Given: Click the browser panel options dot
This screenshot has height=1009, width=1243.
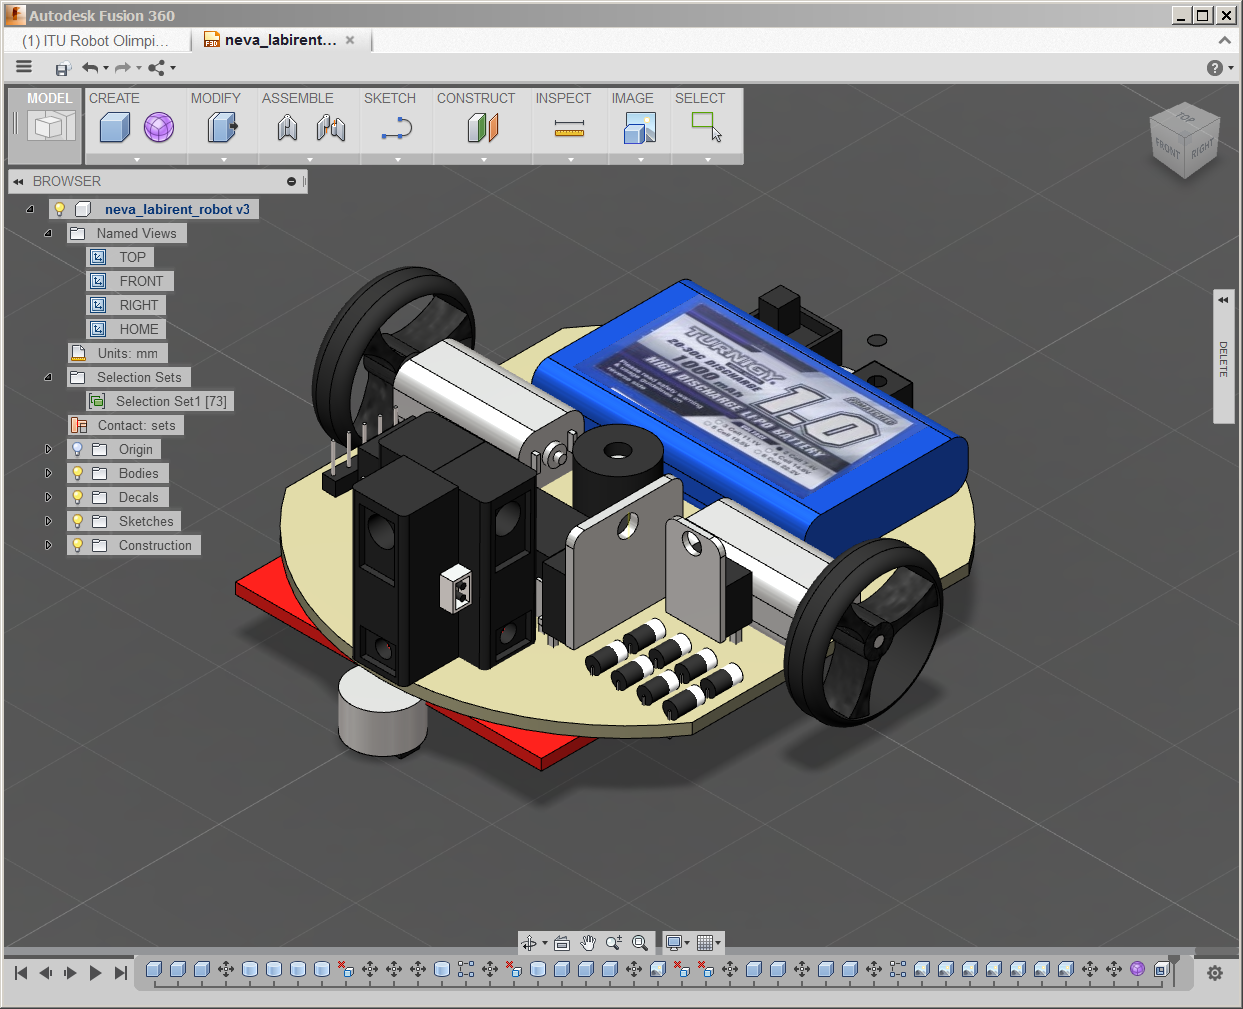Looking at the screenshot, I should click(x=291, y=182).
